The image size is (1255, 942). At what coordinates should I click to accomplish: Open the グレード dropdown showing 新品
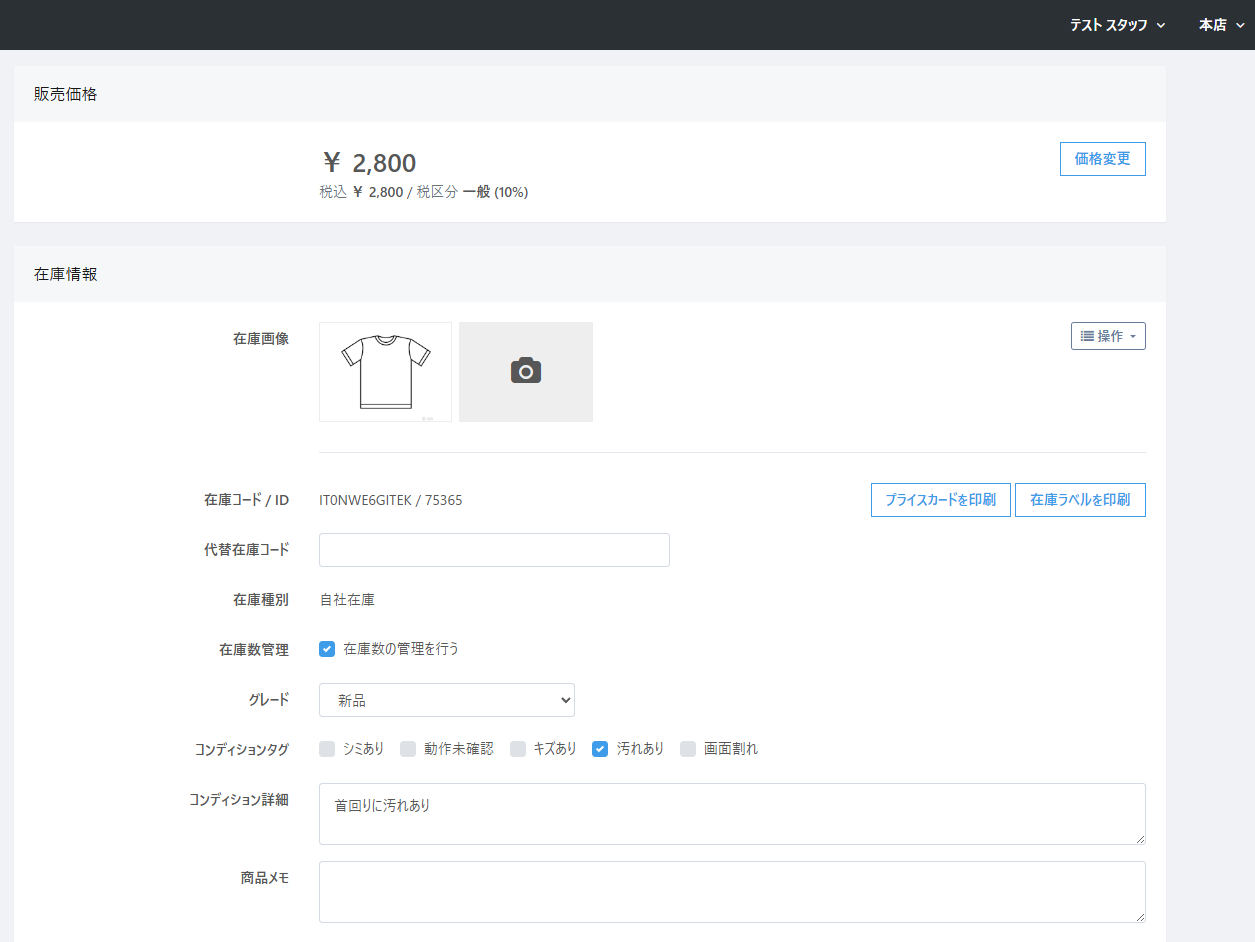pos(446,701)
